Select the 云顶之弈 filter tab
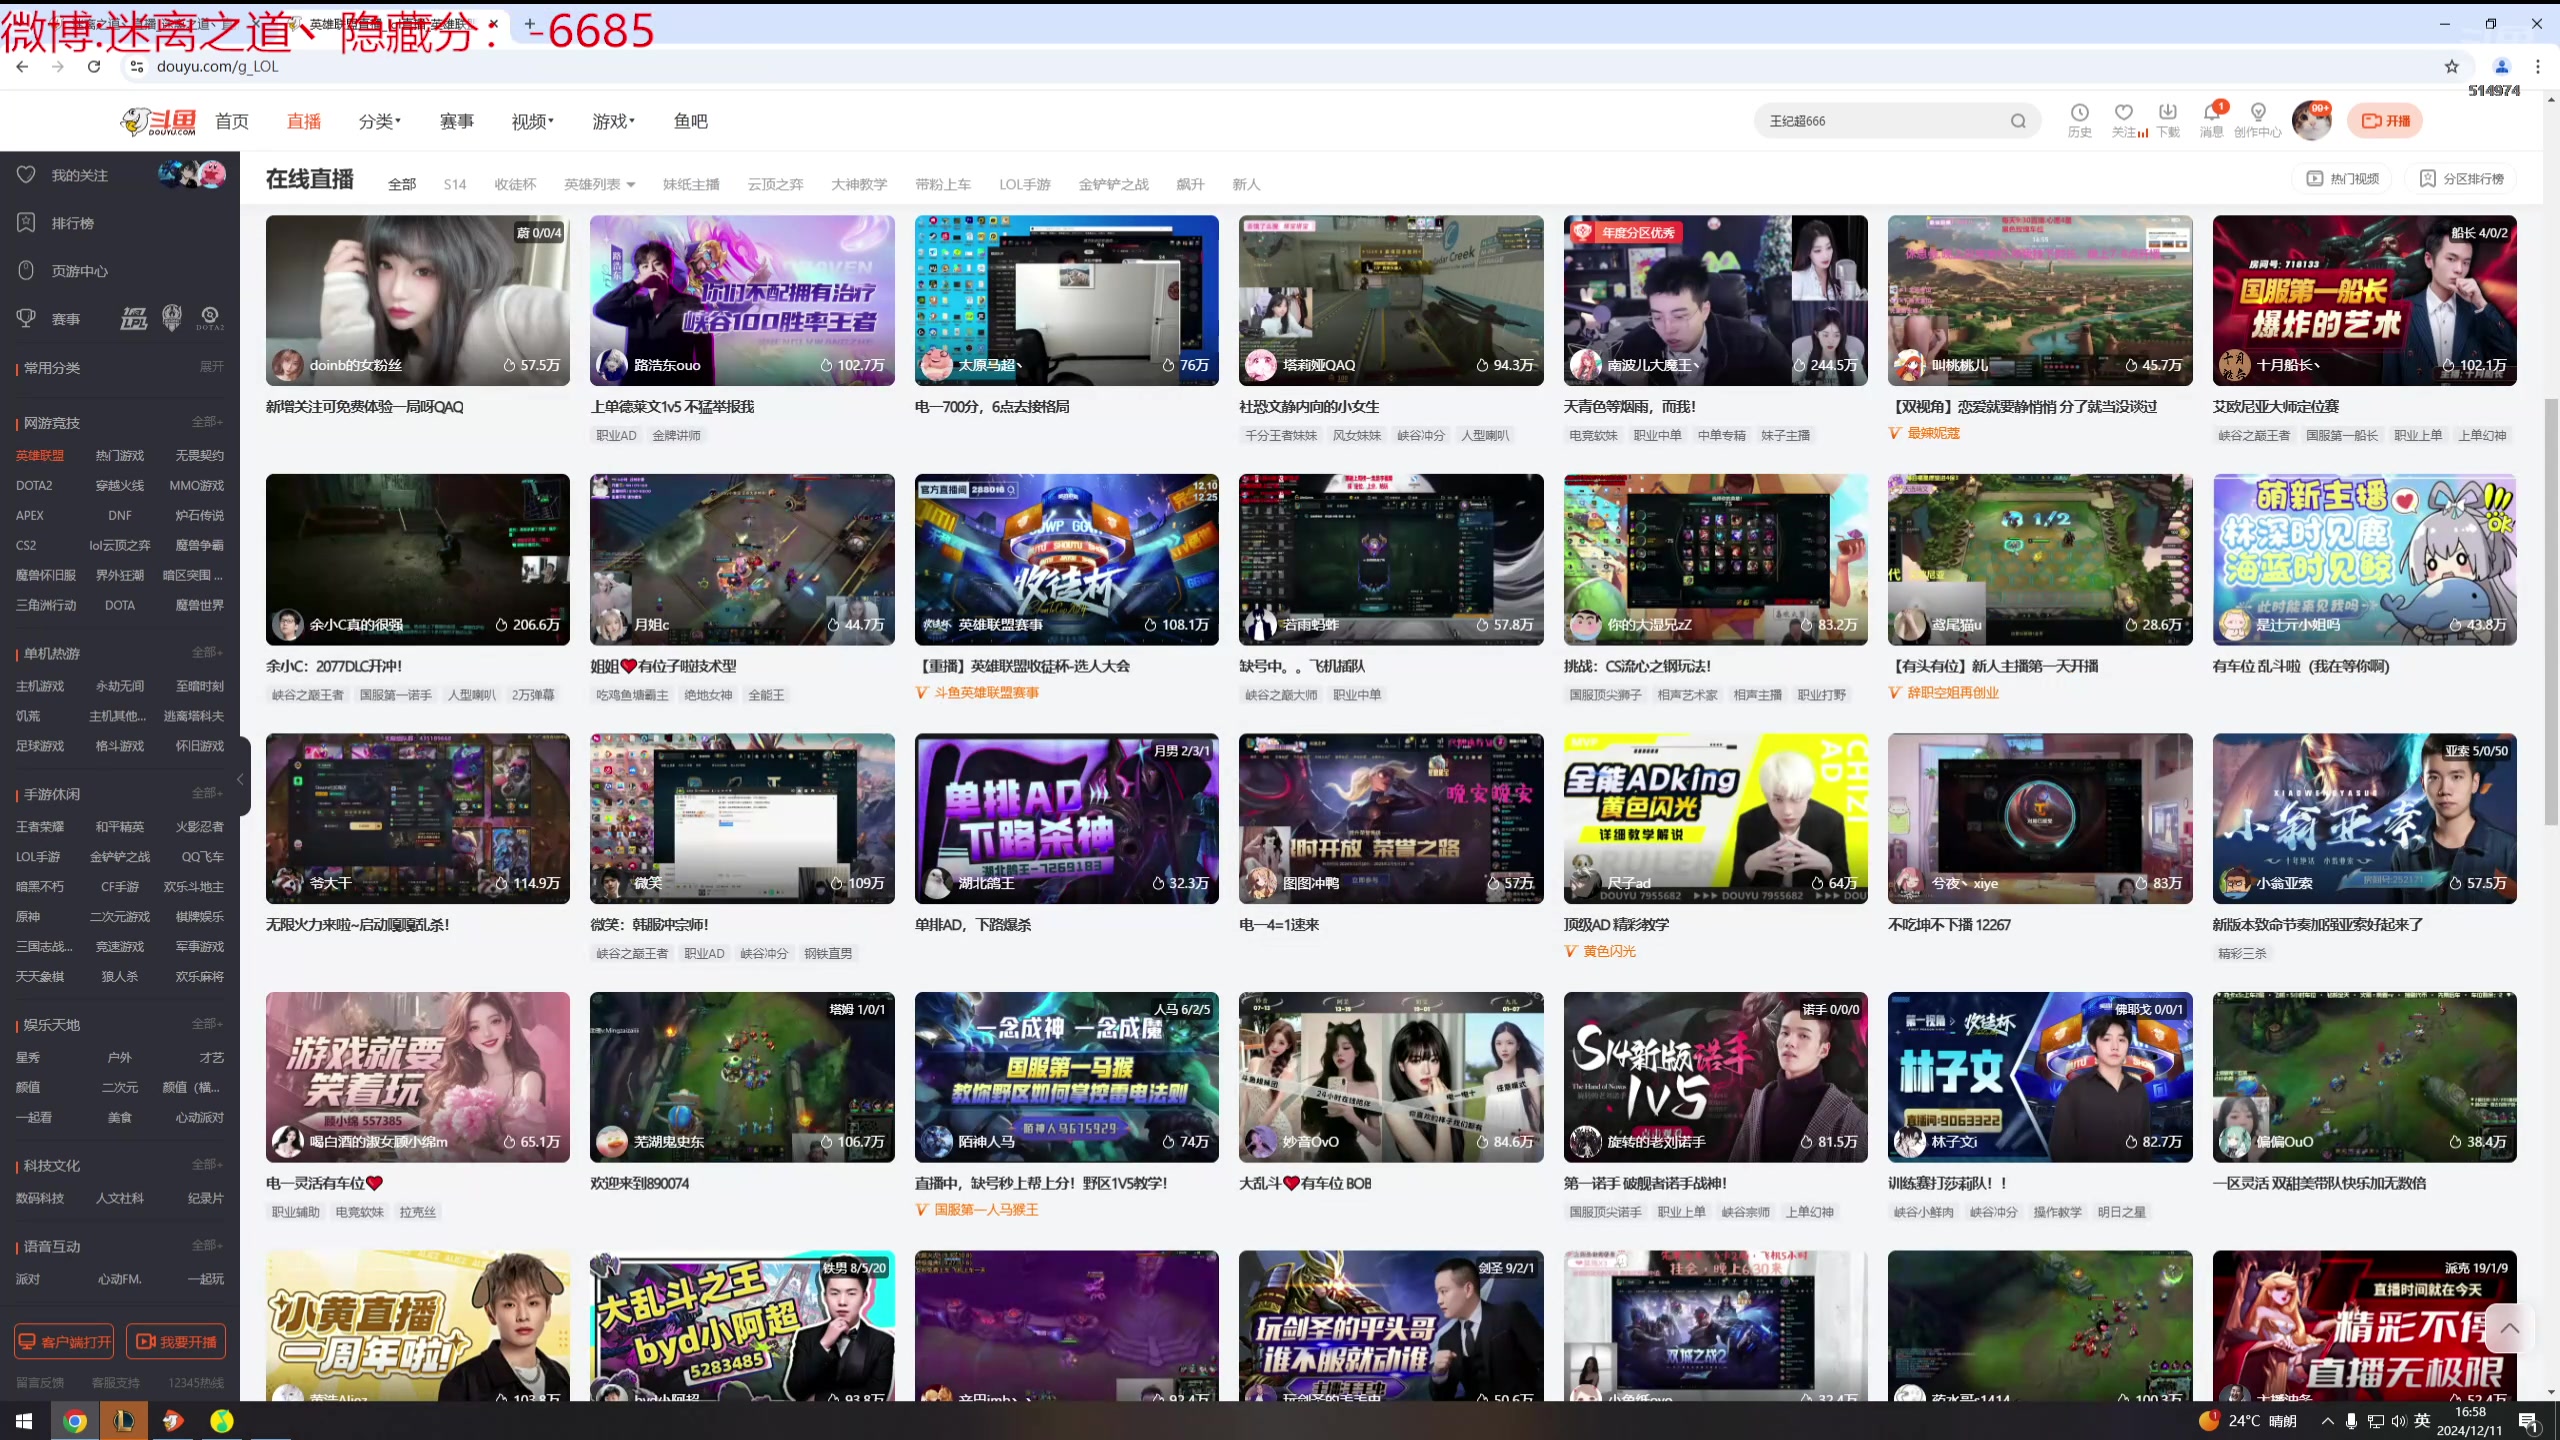2560x1440 pixels. (775, 184)
